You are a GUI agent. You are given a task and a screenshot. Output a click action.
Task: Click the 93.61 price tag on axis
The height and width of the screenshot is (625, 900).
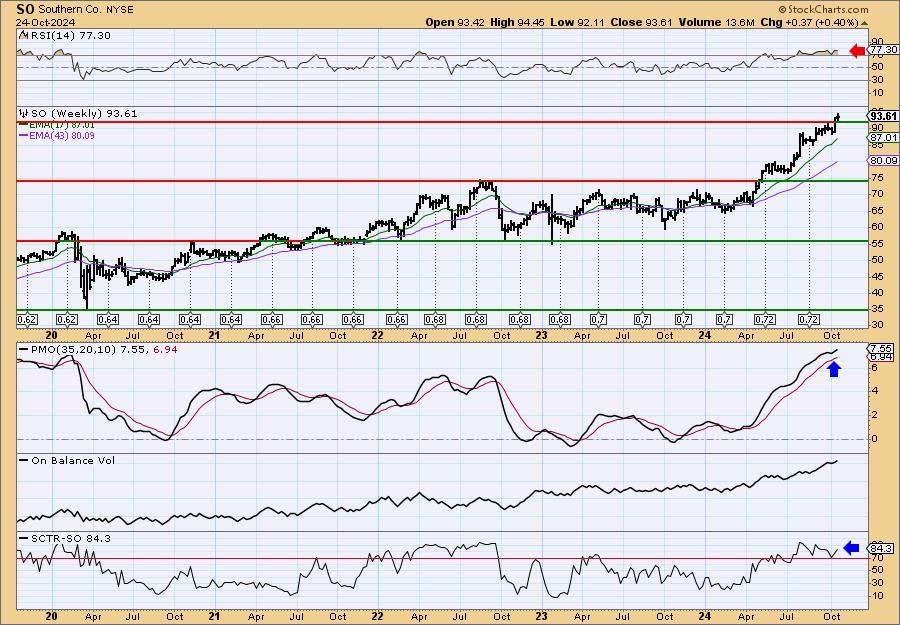point(883,116)
